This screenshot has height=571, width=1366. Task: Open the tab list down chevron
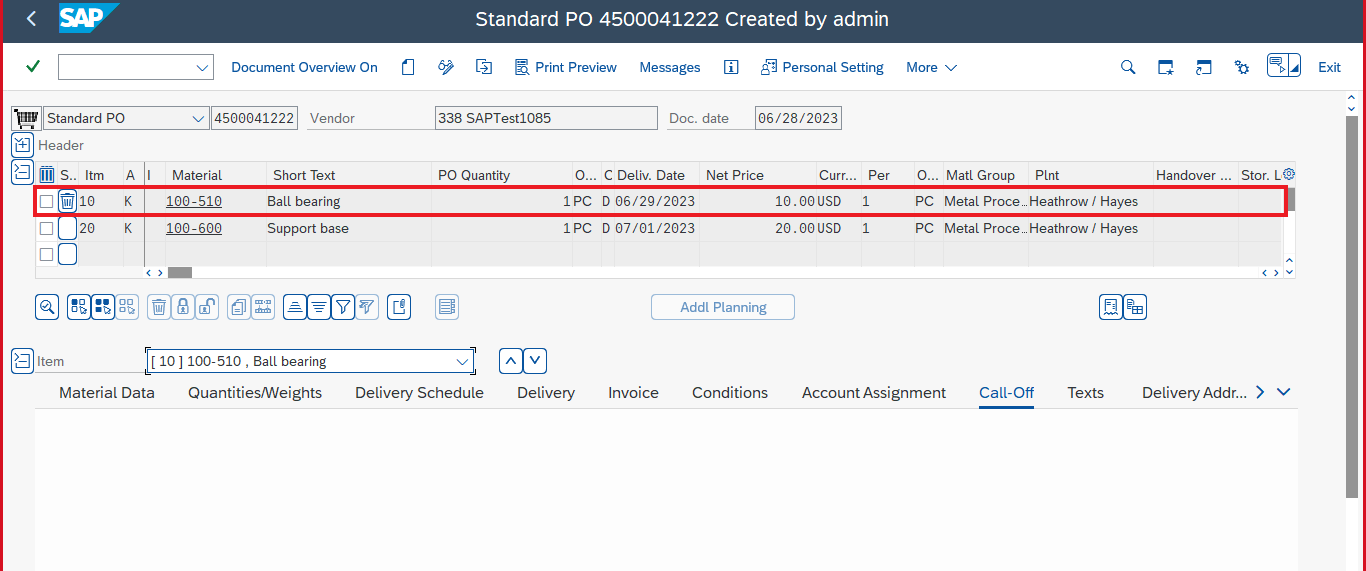click(1284, 392)
